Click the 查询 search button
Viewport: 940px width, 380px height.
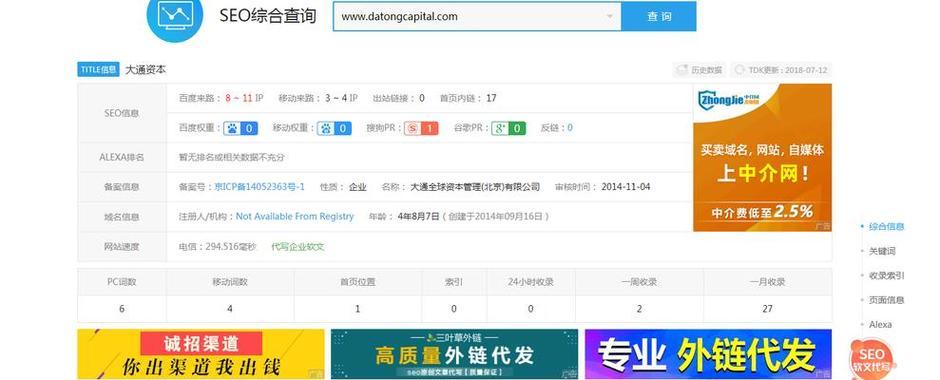click(659, 17)
